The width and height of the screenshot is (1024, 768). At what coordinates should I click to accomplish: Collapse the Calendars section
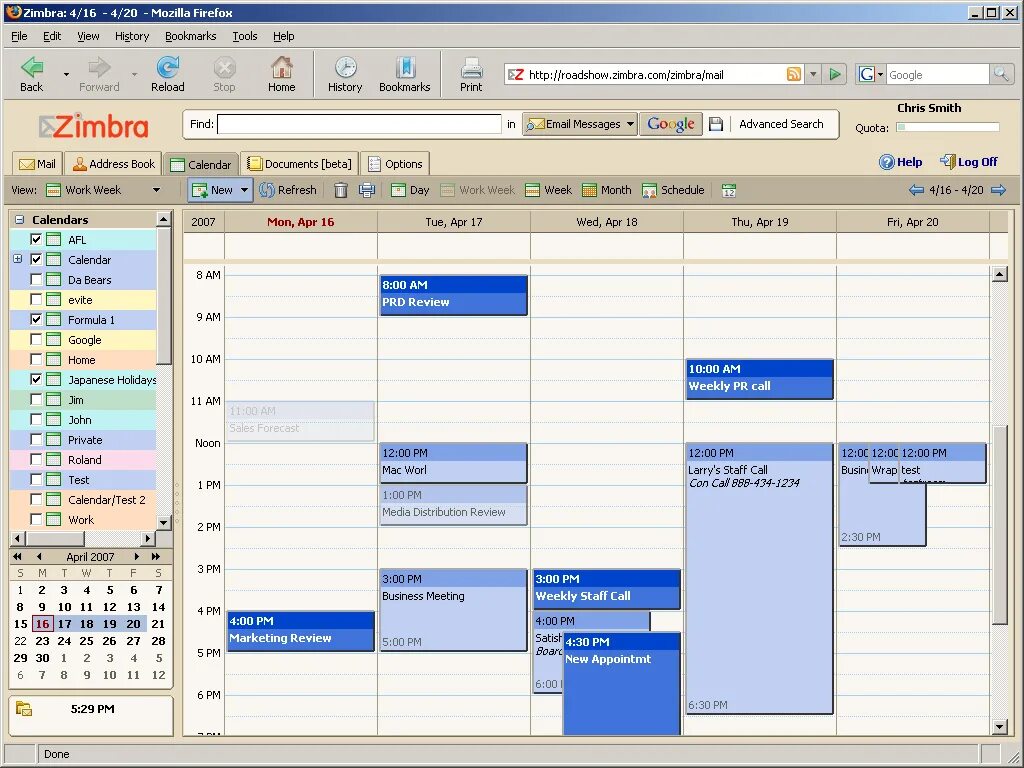pos(19,220)
